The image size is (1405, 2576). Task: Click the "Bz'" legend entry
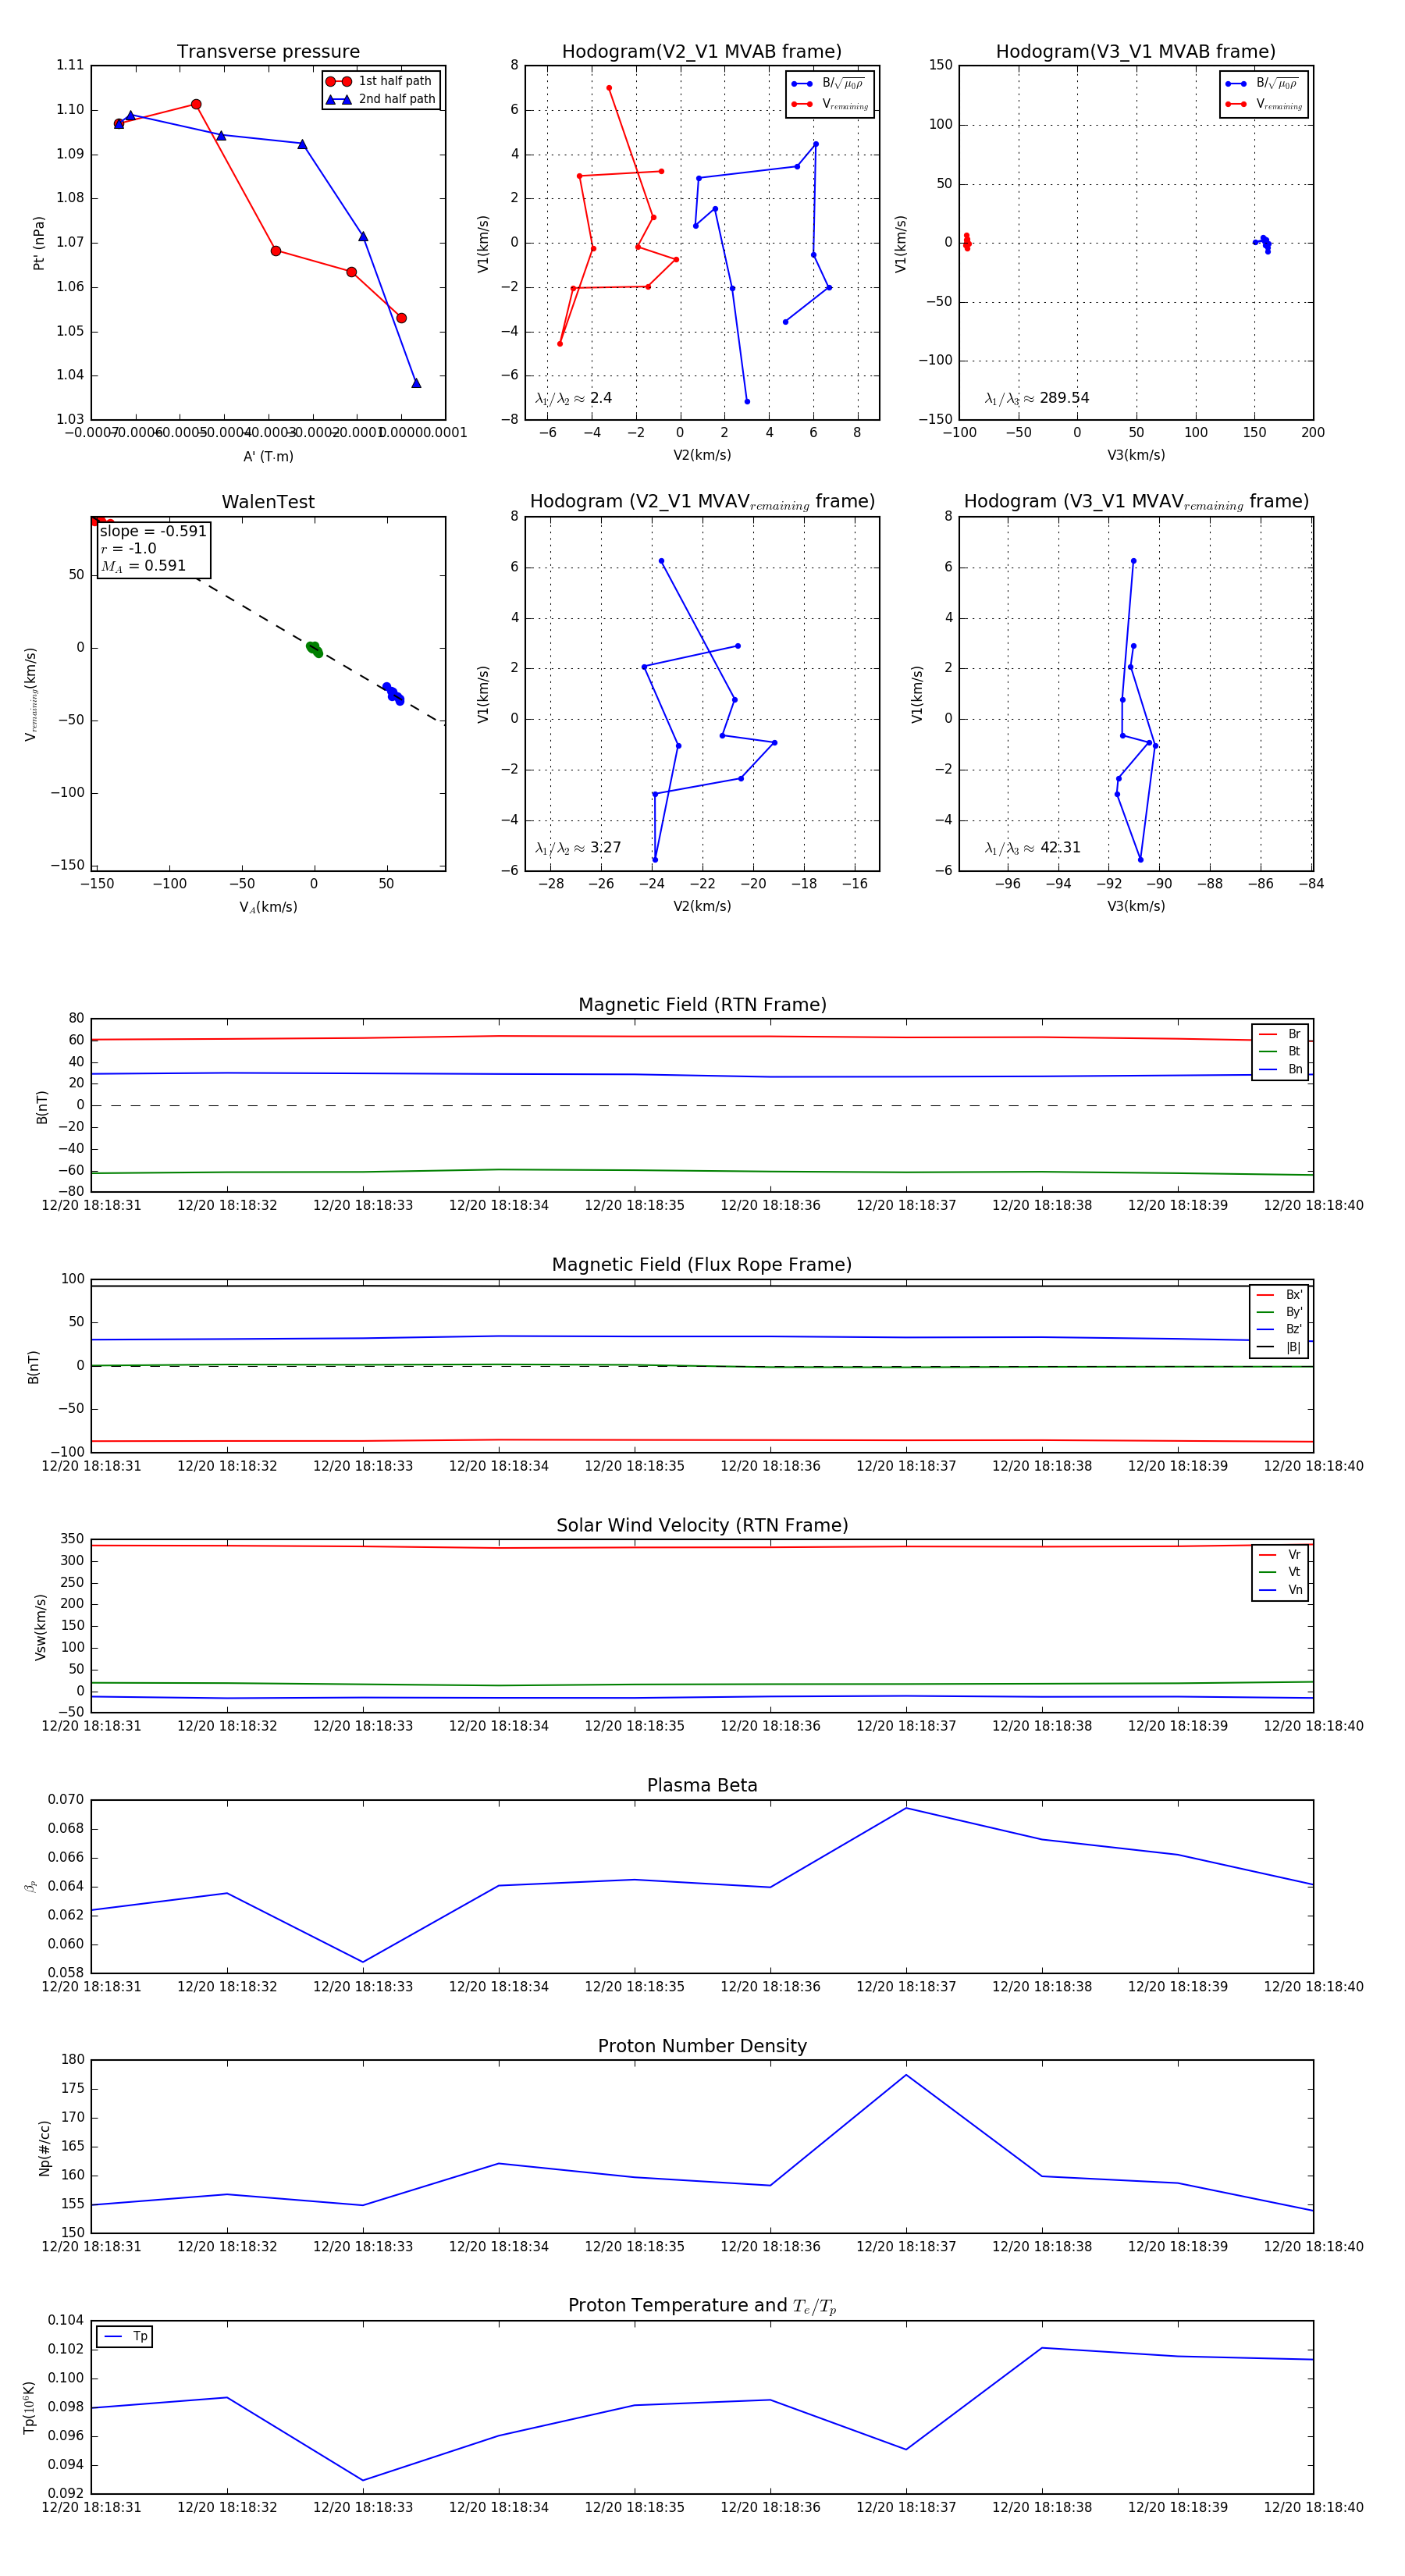[x=1280, y=1329]
